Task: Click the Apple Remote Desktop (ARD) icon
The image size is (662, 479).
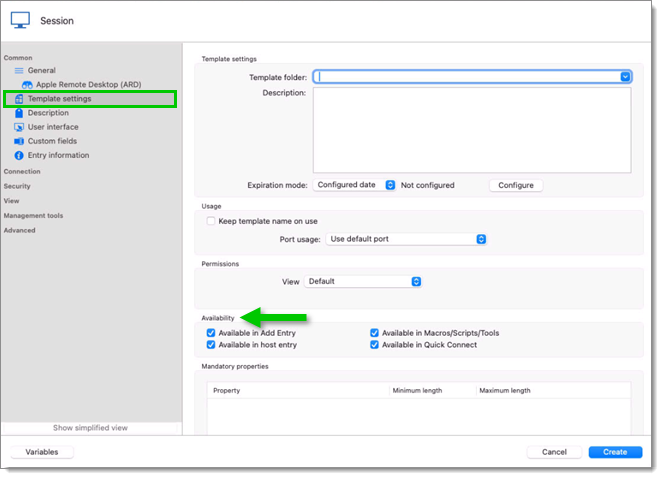Action: pos(28,85)
